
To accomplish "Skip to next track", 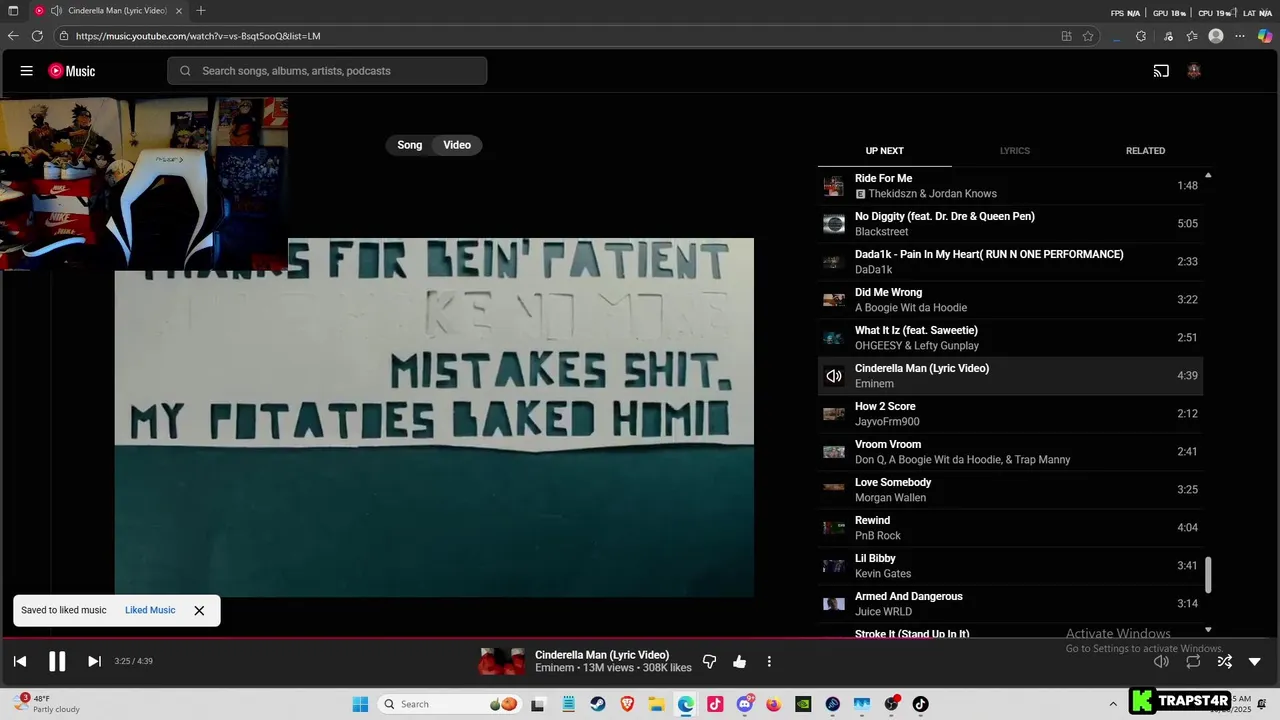I will 94,661.
